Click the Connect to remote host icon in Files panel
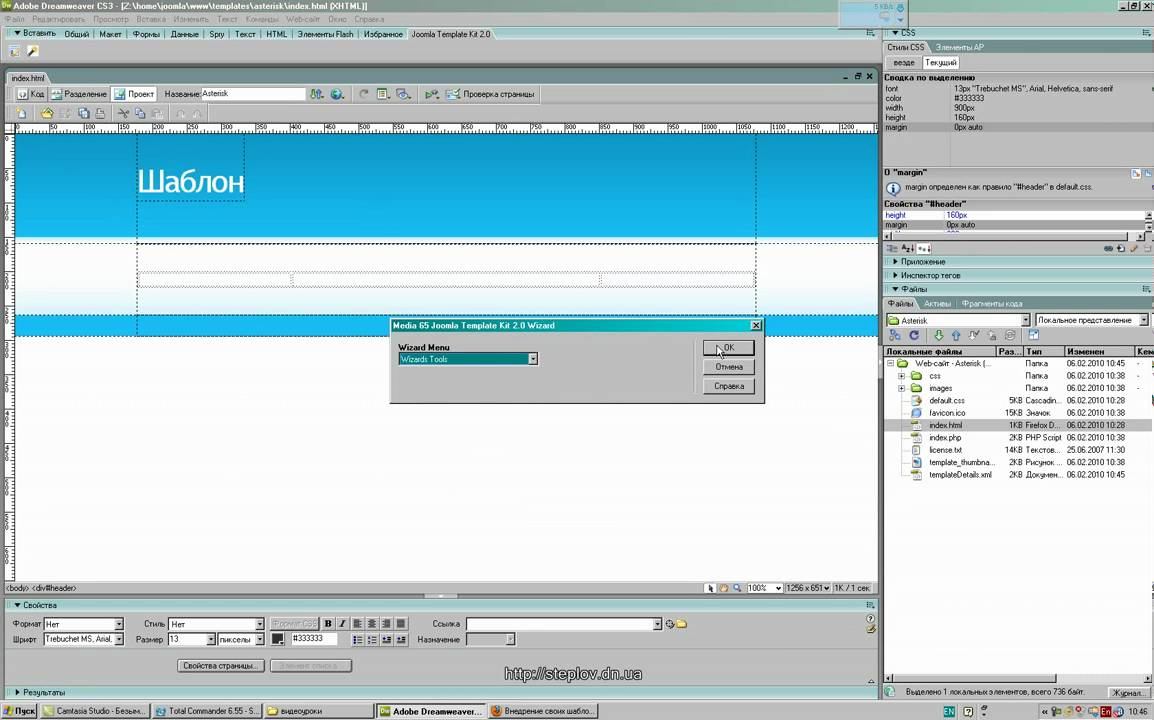This screenshot has width=1154, height=720. click(x=895, y=335)
